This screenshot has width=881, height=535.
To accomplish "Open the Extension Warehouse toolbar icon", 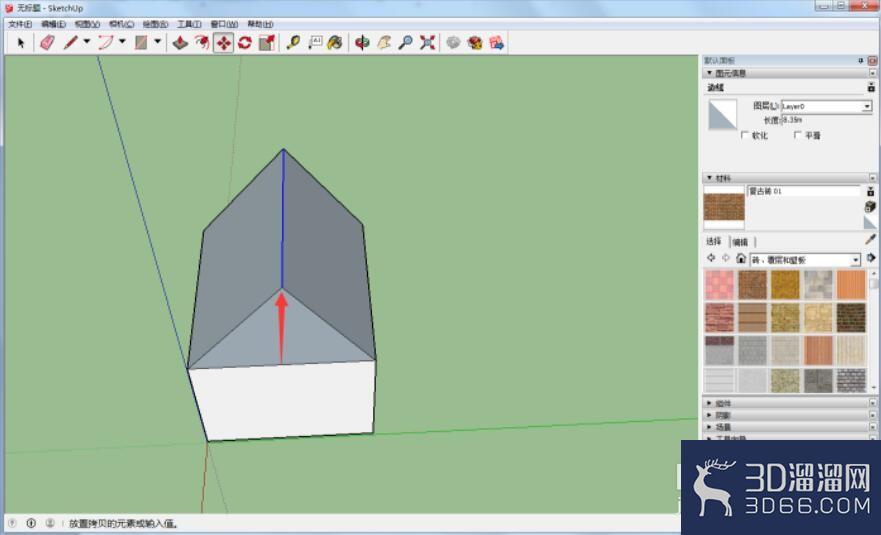I will point(475,43).
